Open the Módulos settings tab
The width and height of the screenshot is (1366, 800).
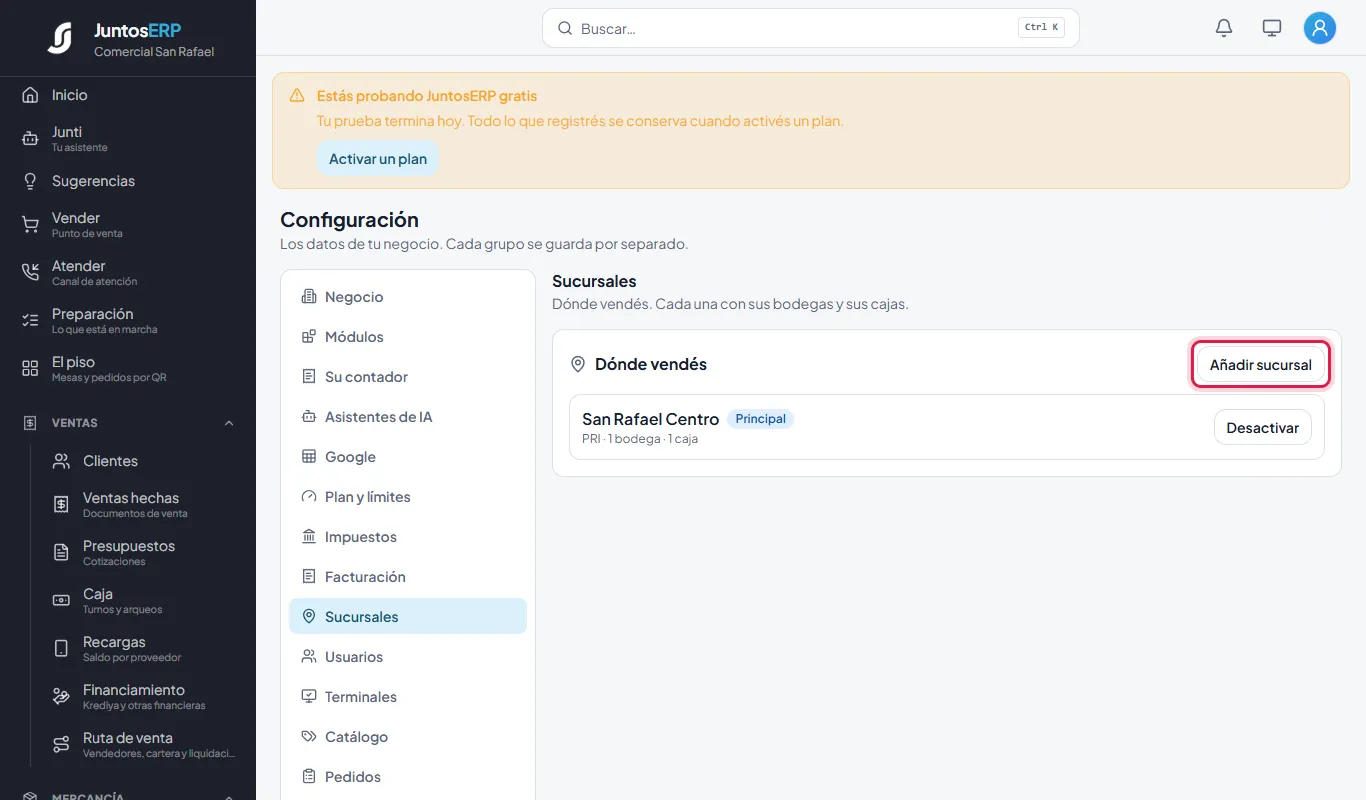tap(408, 337)
